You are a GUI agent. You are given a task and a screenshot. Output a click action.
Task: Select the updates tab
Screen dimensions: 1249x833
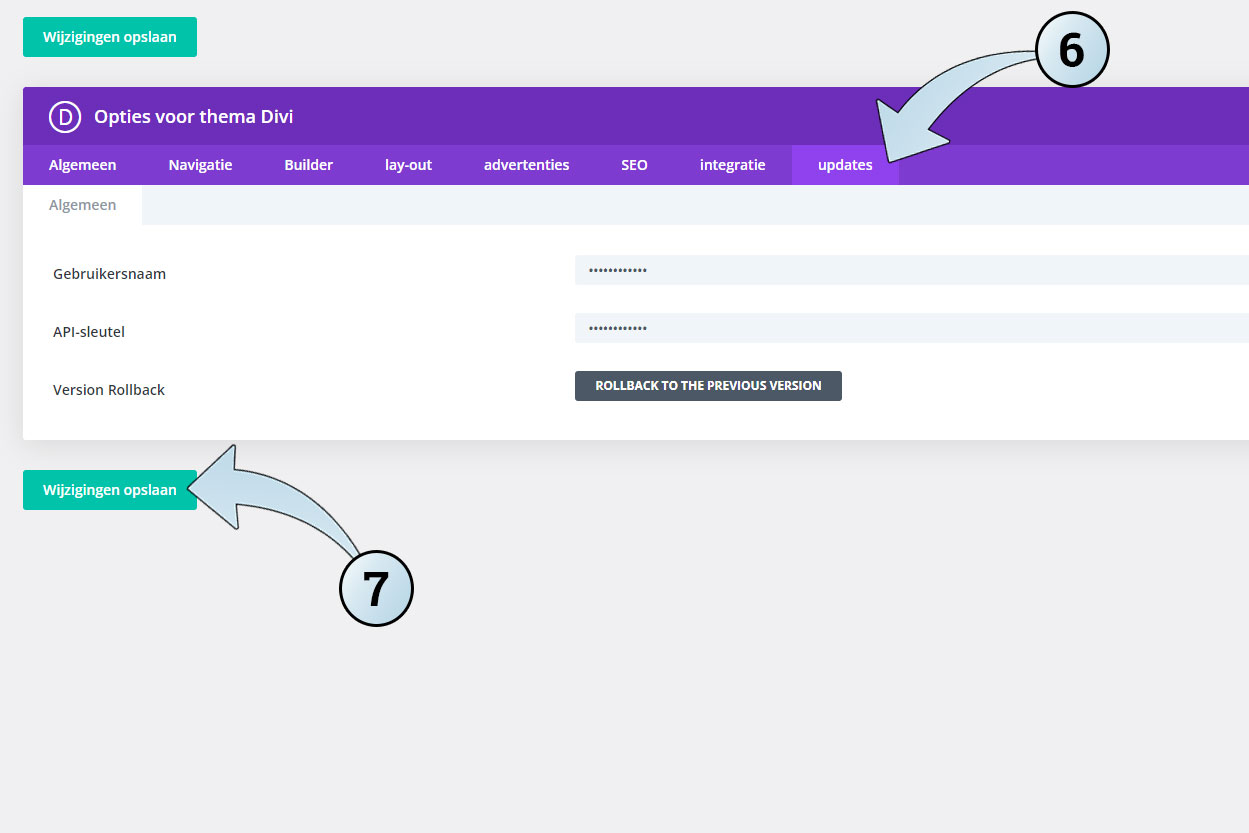point(845,164)
